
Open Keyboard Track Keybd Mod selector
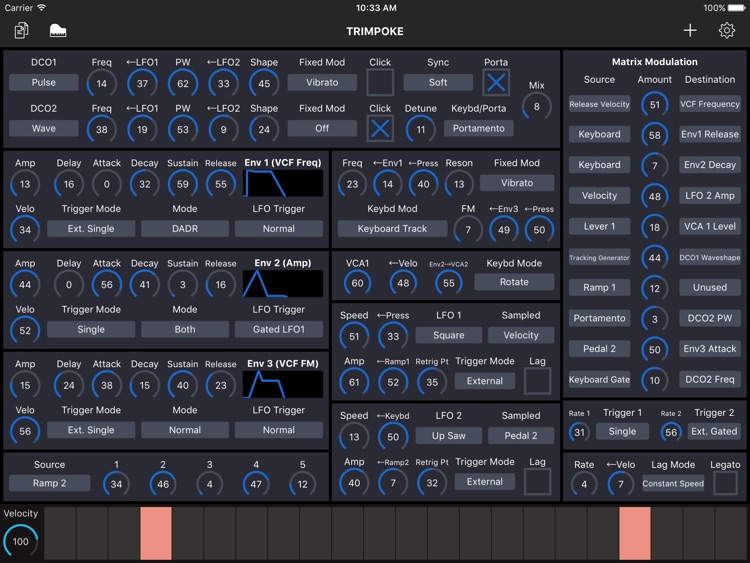pos(392,229)
